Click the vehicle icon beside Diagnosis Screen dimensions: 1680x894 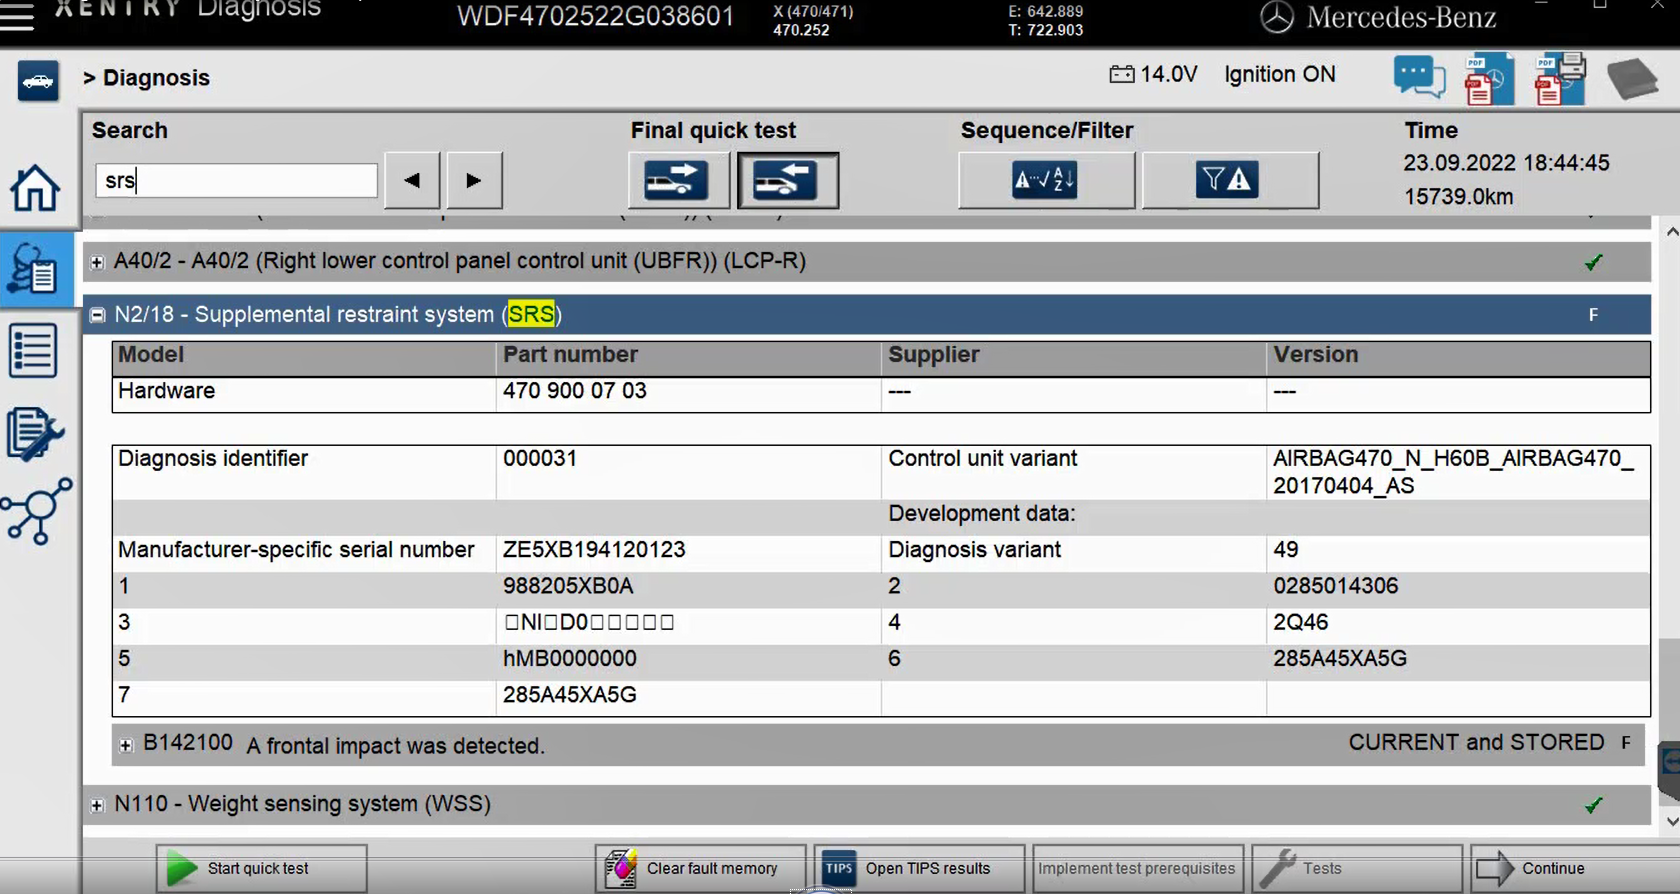click(x=38, y=81)
